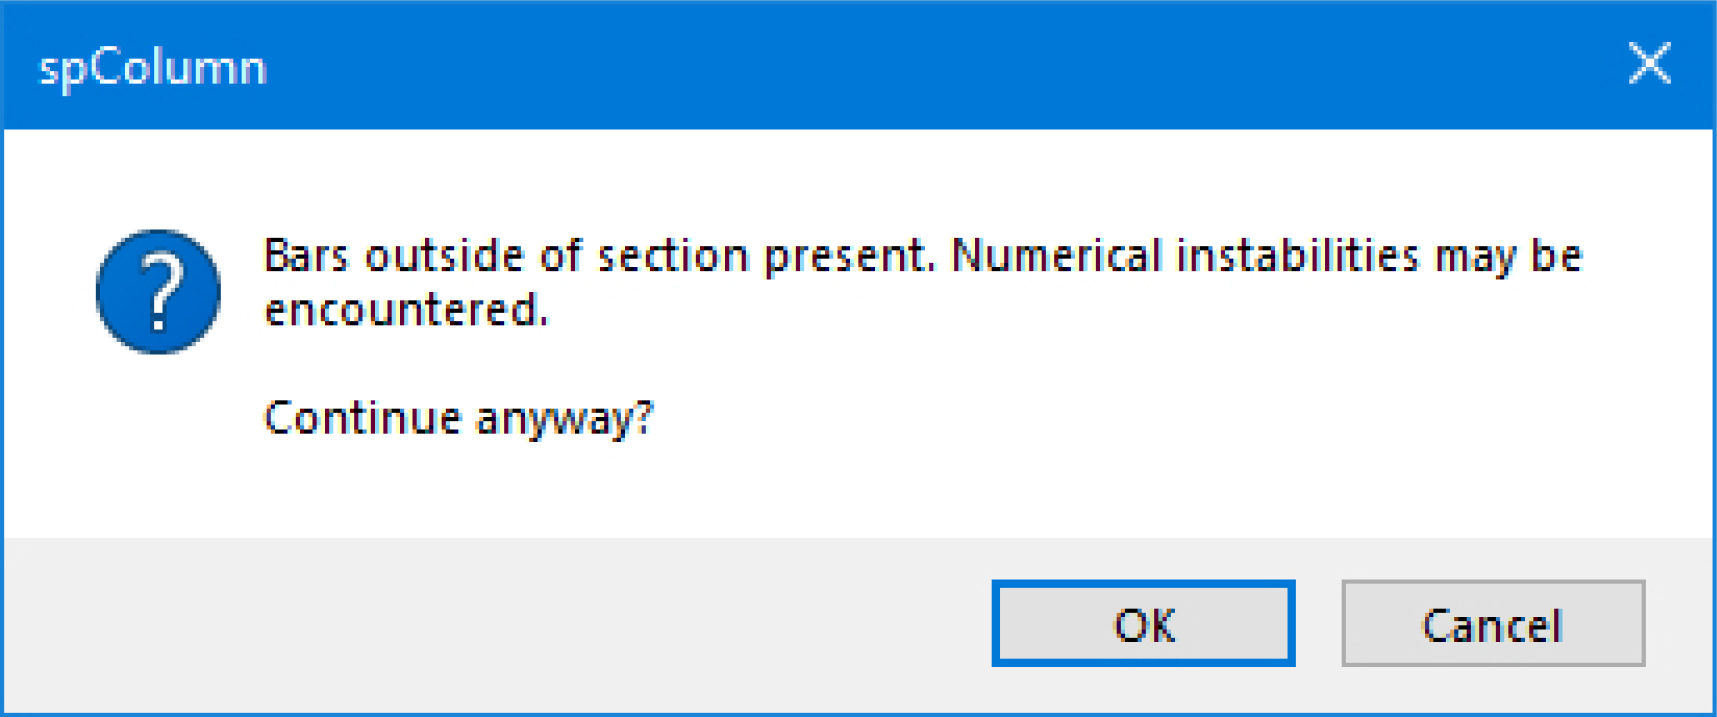Dismiss the warning using Cancel

(x=1492, y=624)
